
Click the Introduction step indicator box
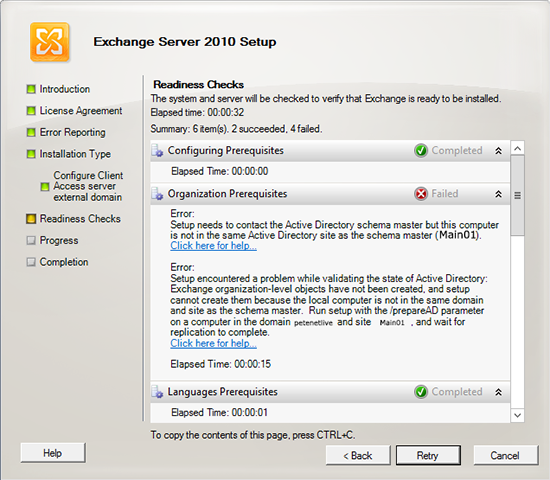31,89
